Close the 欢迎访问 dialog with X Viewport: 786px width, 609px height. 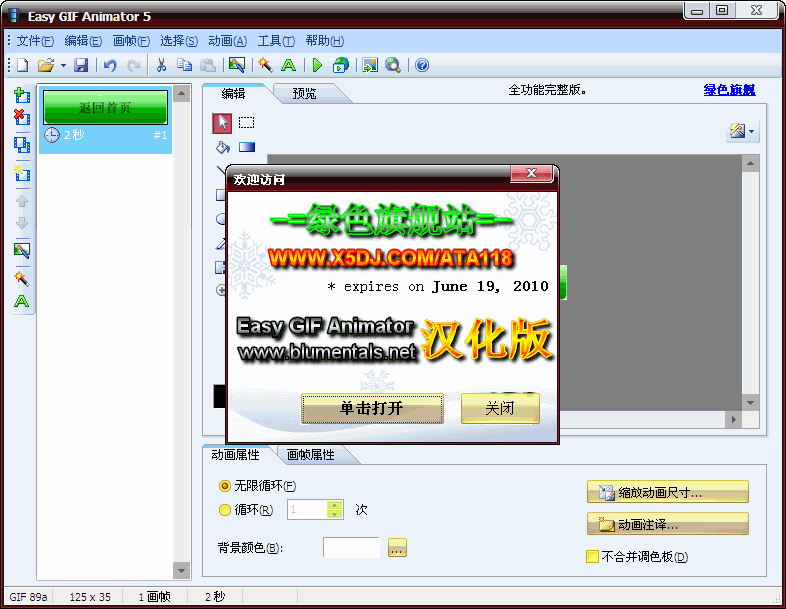(x=531, y=173)
